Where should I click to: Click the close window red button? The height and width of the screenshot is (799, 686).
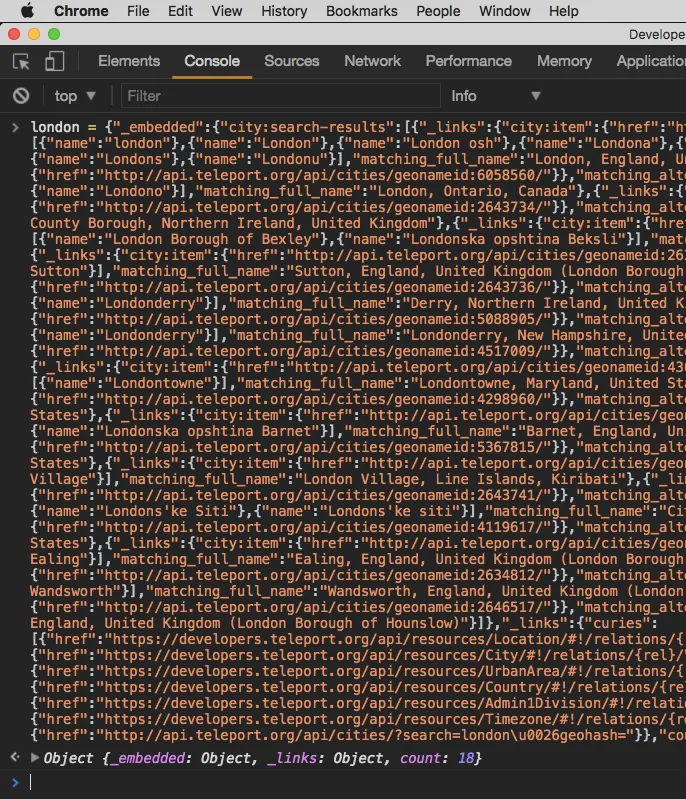click(14, 34)
